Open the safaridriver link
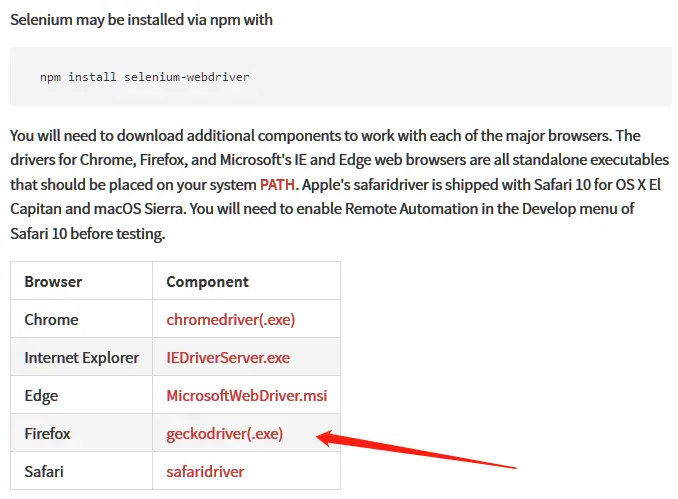 [205, 471]
